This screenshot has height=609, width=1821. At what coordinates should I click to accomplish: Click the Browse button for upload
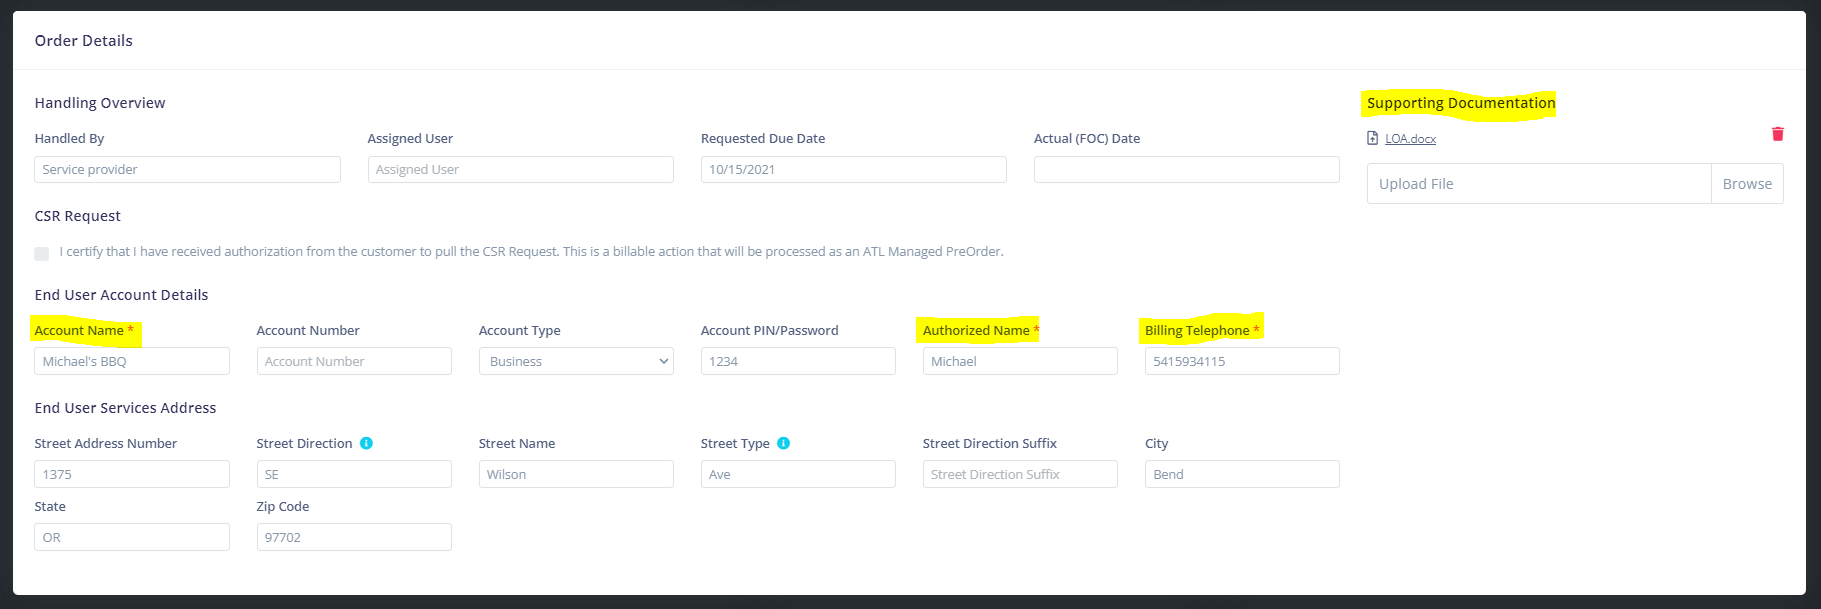pyautogui.click(x=1746, y=184)
